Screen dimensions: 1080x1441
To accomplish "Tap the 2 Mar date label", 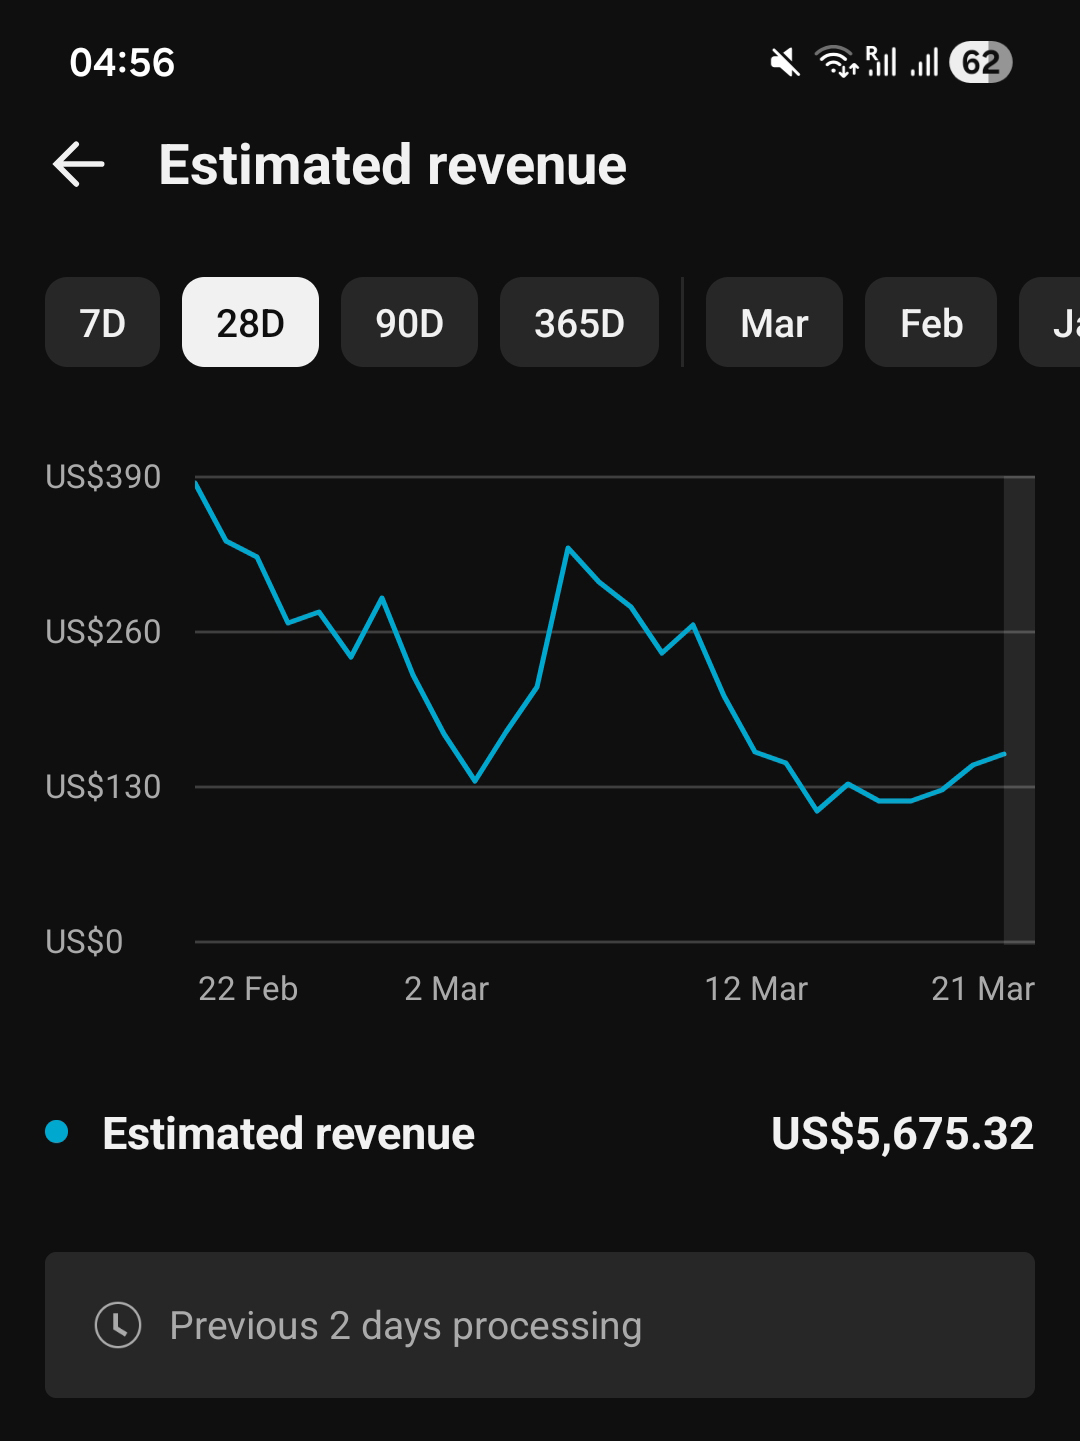I will (x=446, y=989).
